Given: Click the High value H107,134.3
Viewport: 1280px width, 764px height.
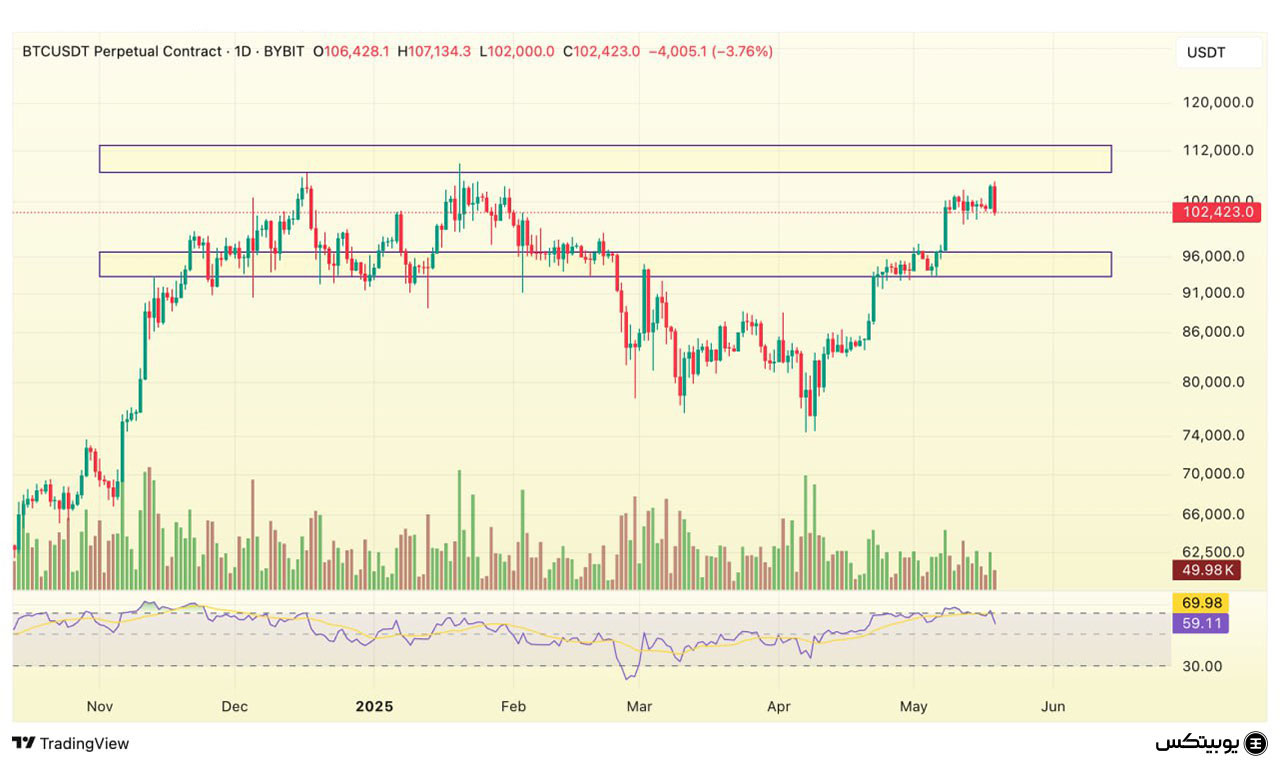Looking at the screenshot, I should (434, 51).
